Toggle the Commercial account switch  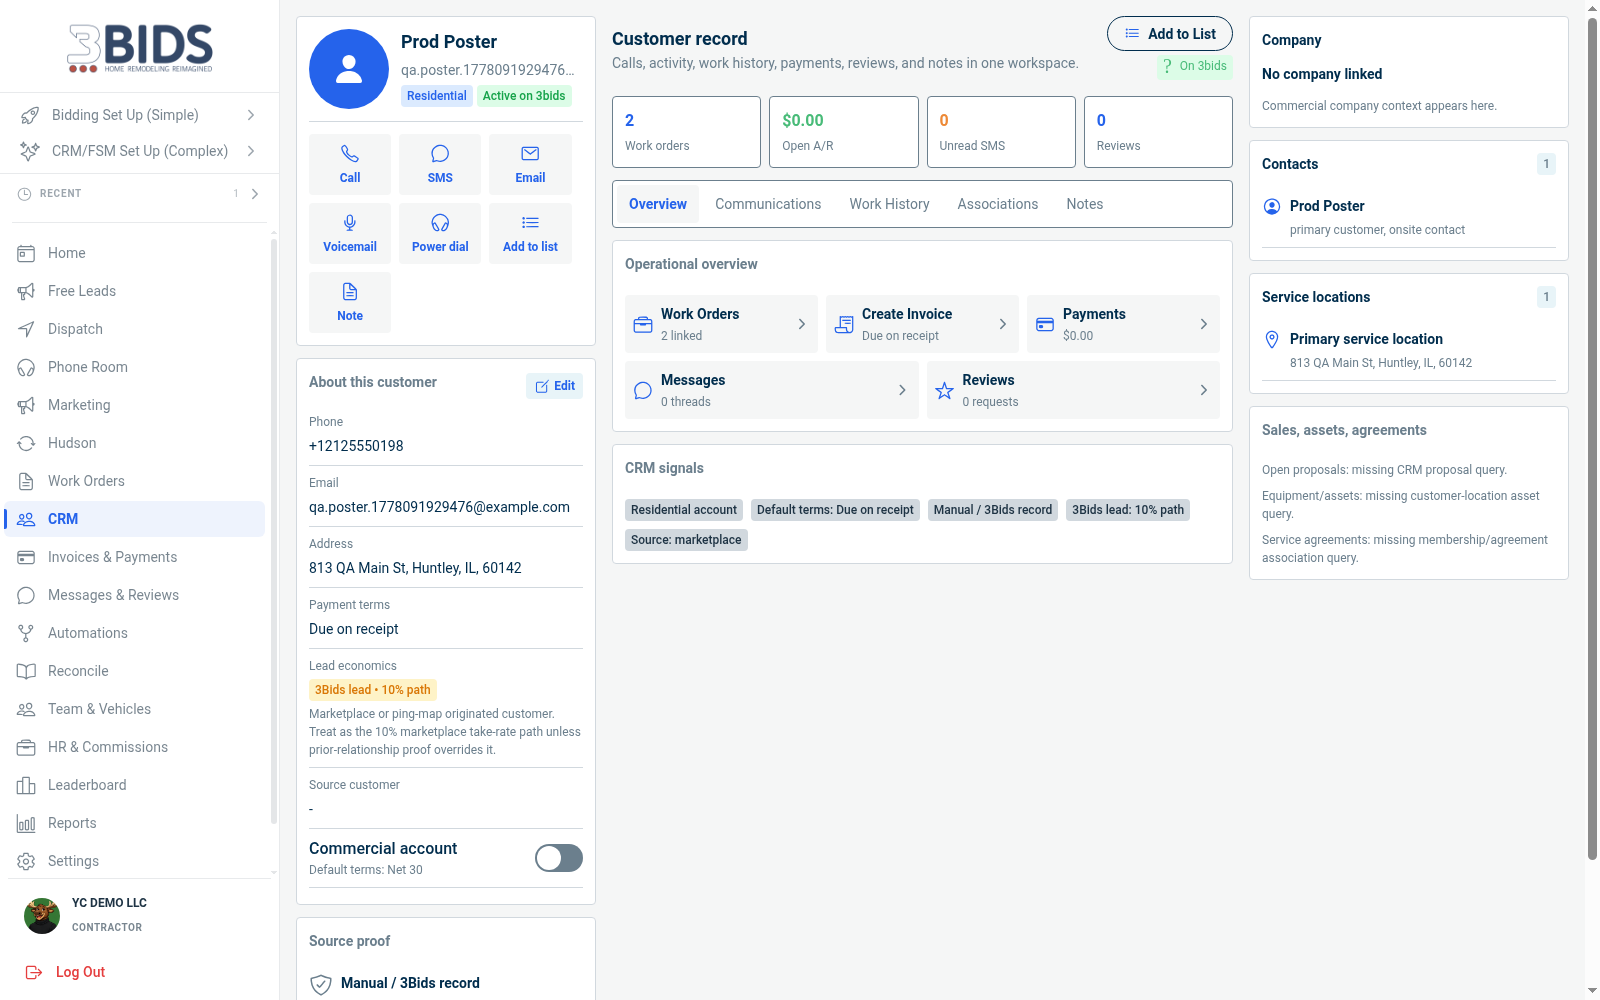point(559,858)
